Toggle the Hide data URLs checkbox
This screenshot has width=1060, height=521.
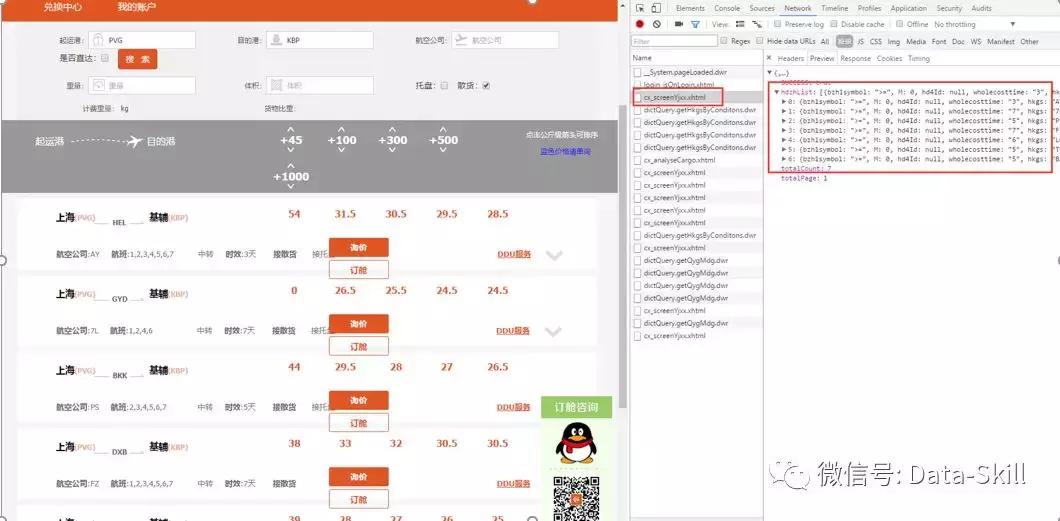(760, 41)
